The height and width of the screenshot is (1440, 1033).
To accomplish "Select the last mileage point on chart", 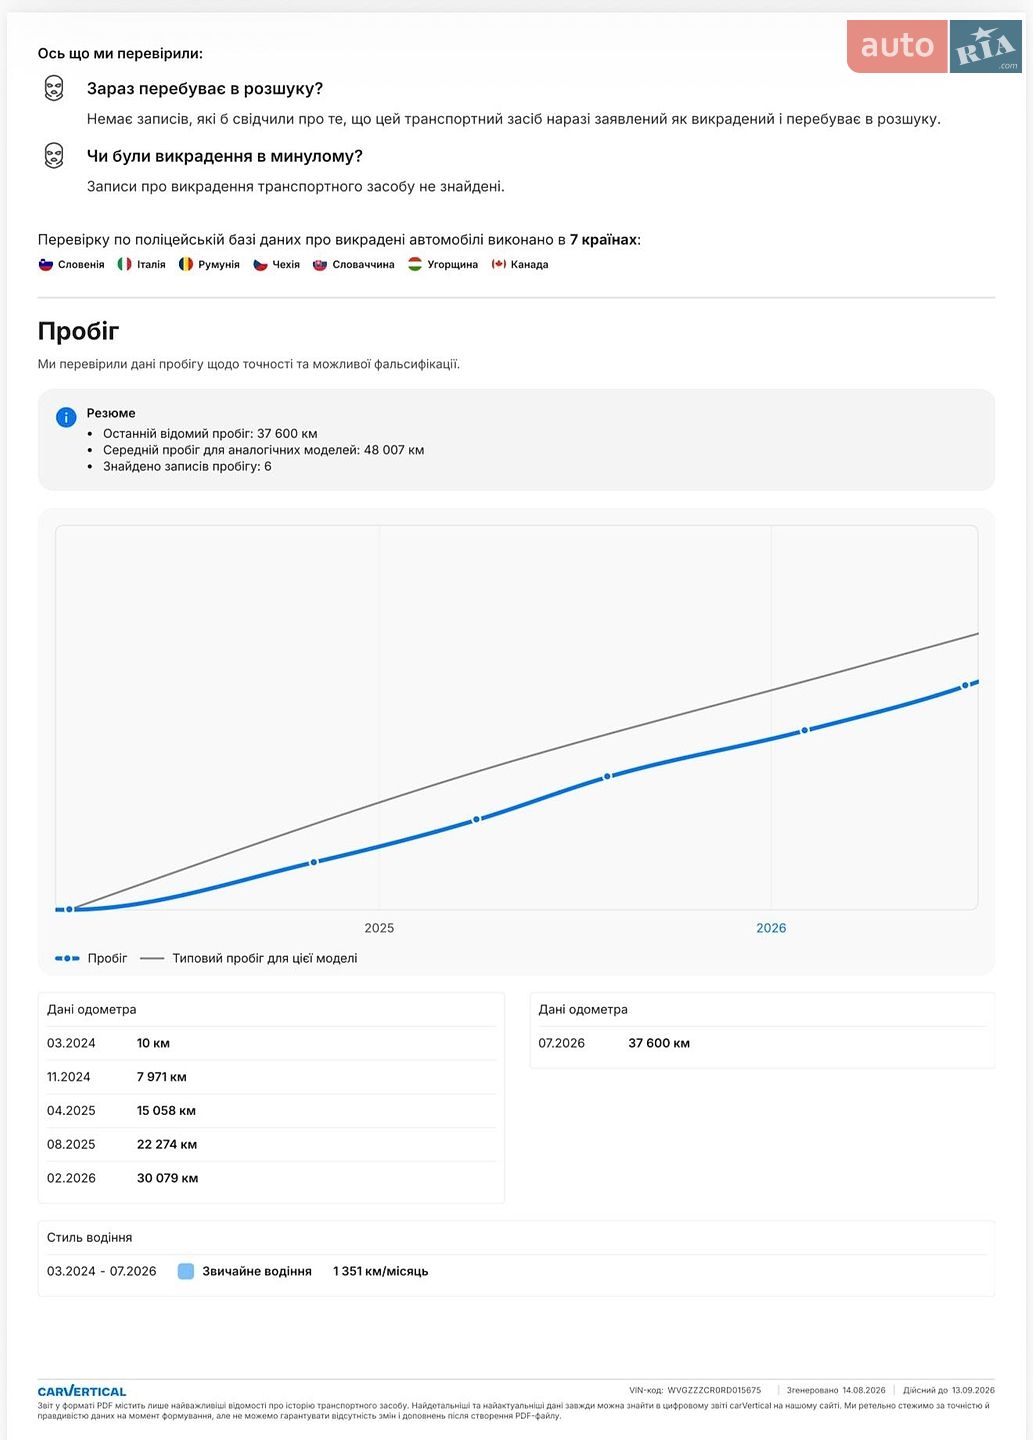I will click(965, 686).
